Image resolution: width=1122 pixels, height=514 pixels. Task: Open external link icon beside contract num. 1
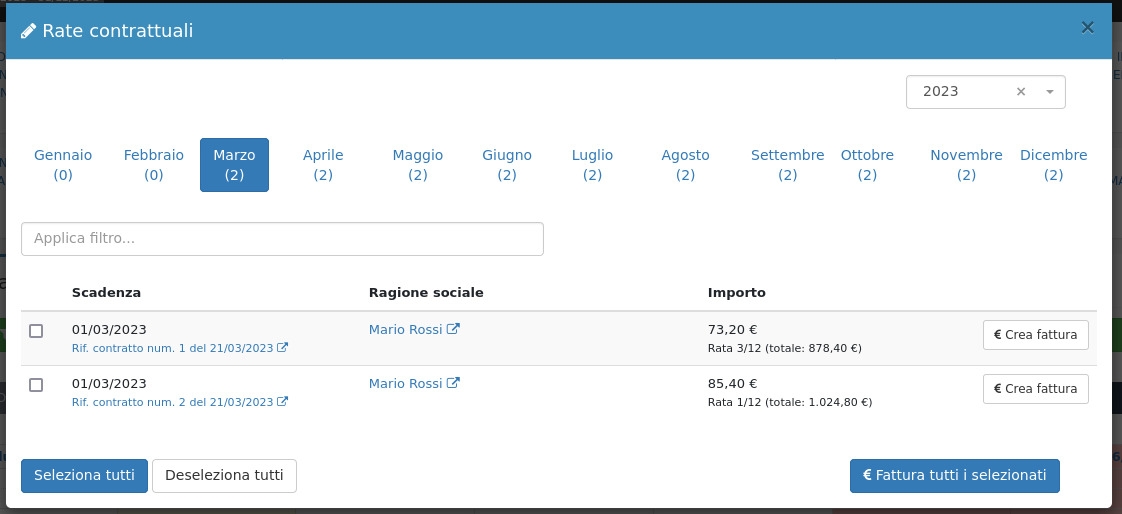coord(282,348)
